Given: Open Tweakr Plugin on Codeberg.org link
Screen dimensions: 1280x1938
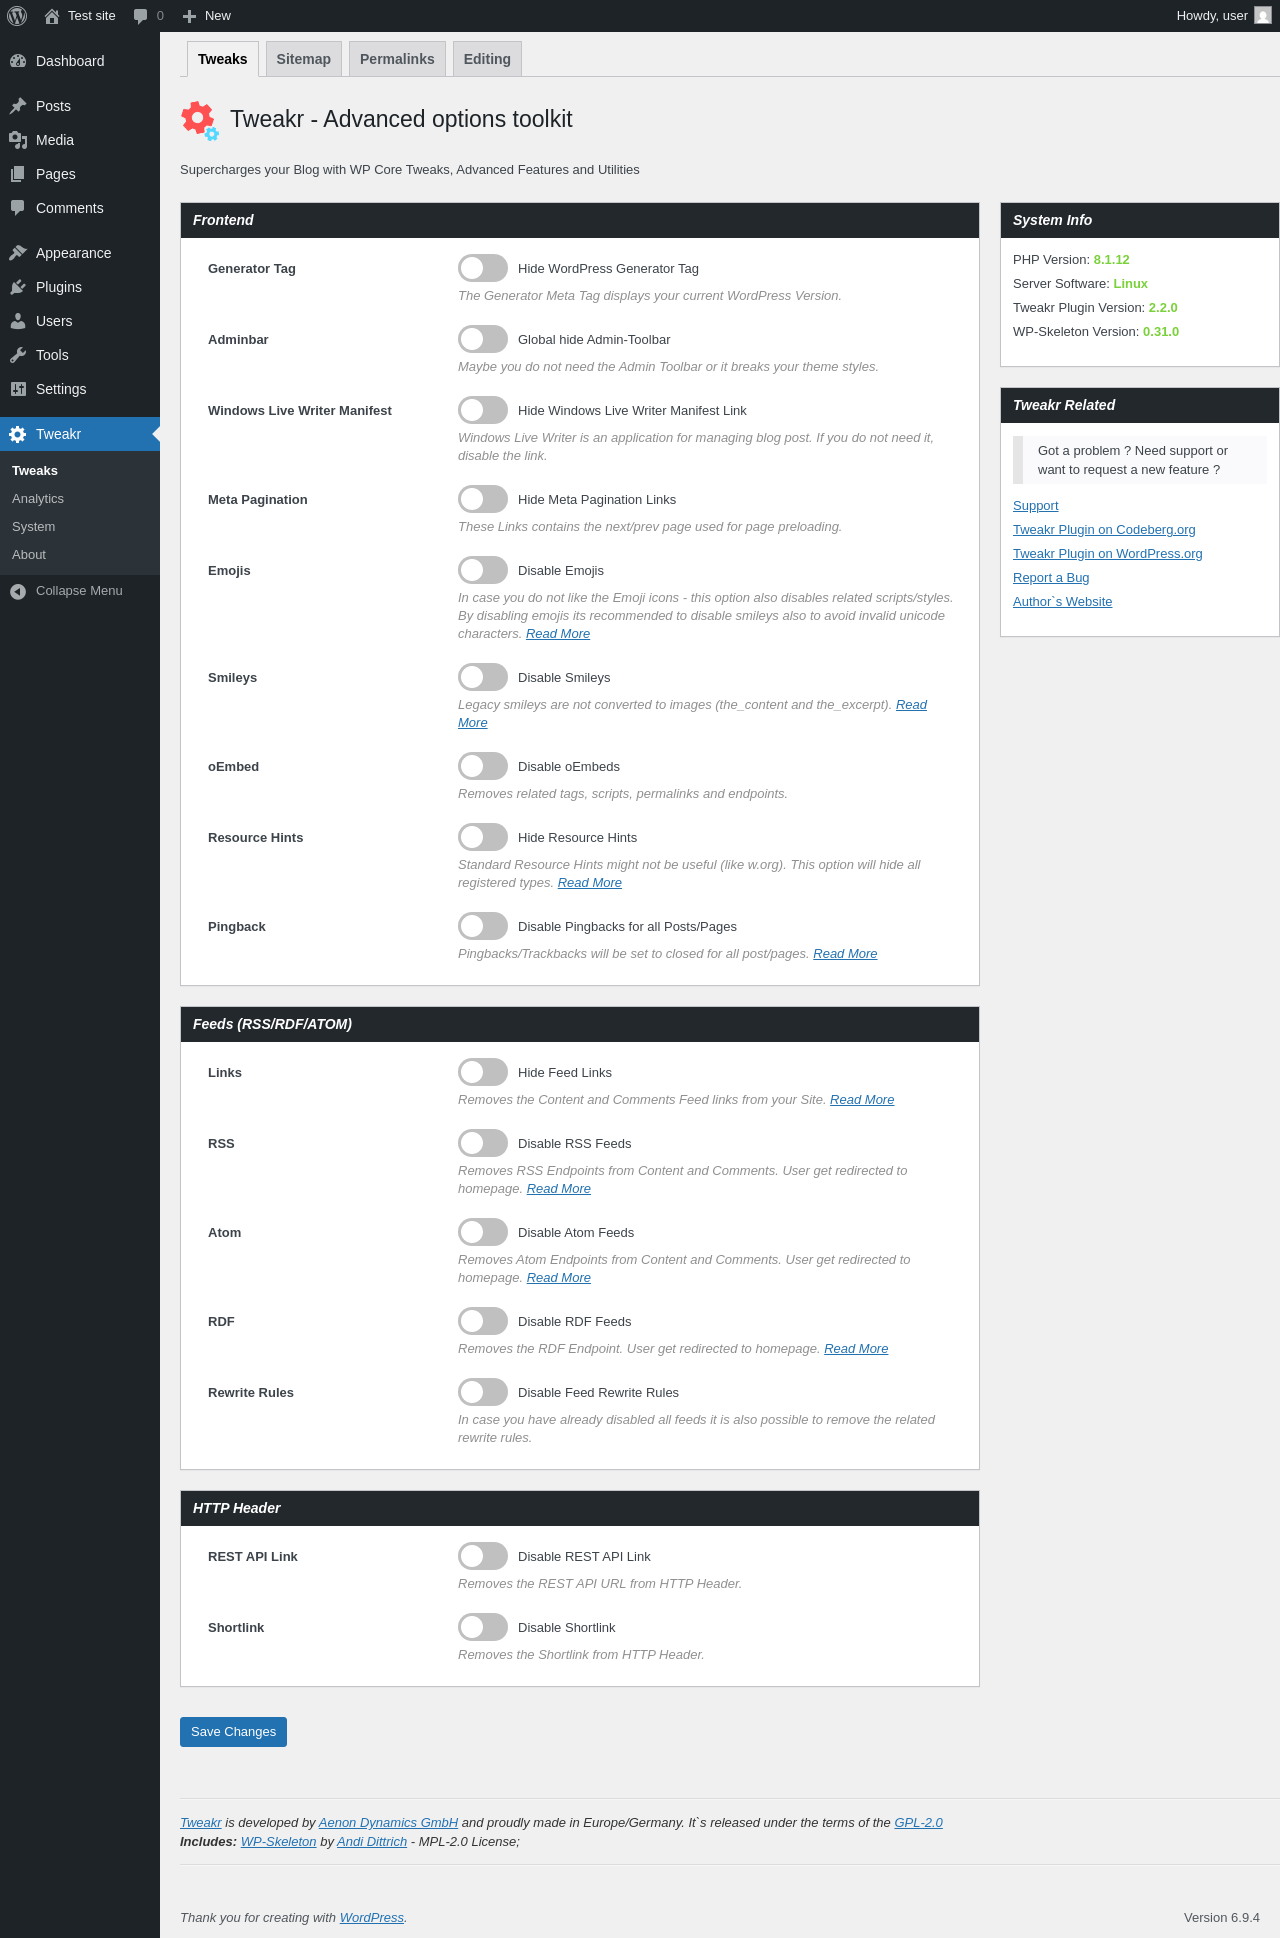Looking at the screenshot, I should point(1104,530).
